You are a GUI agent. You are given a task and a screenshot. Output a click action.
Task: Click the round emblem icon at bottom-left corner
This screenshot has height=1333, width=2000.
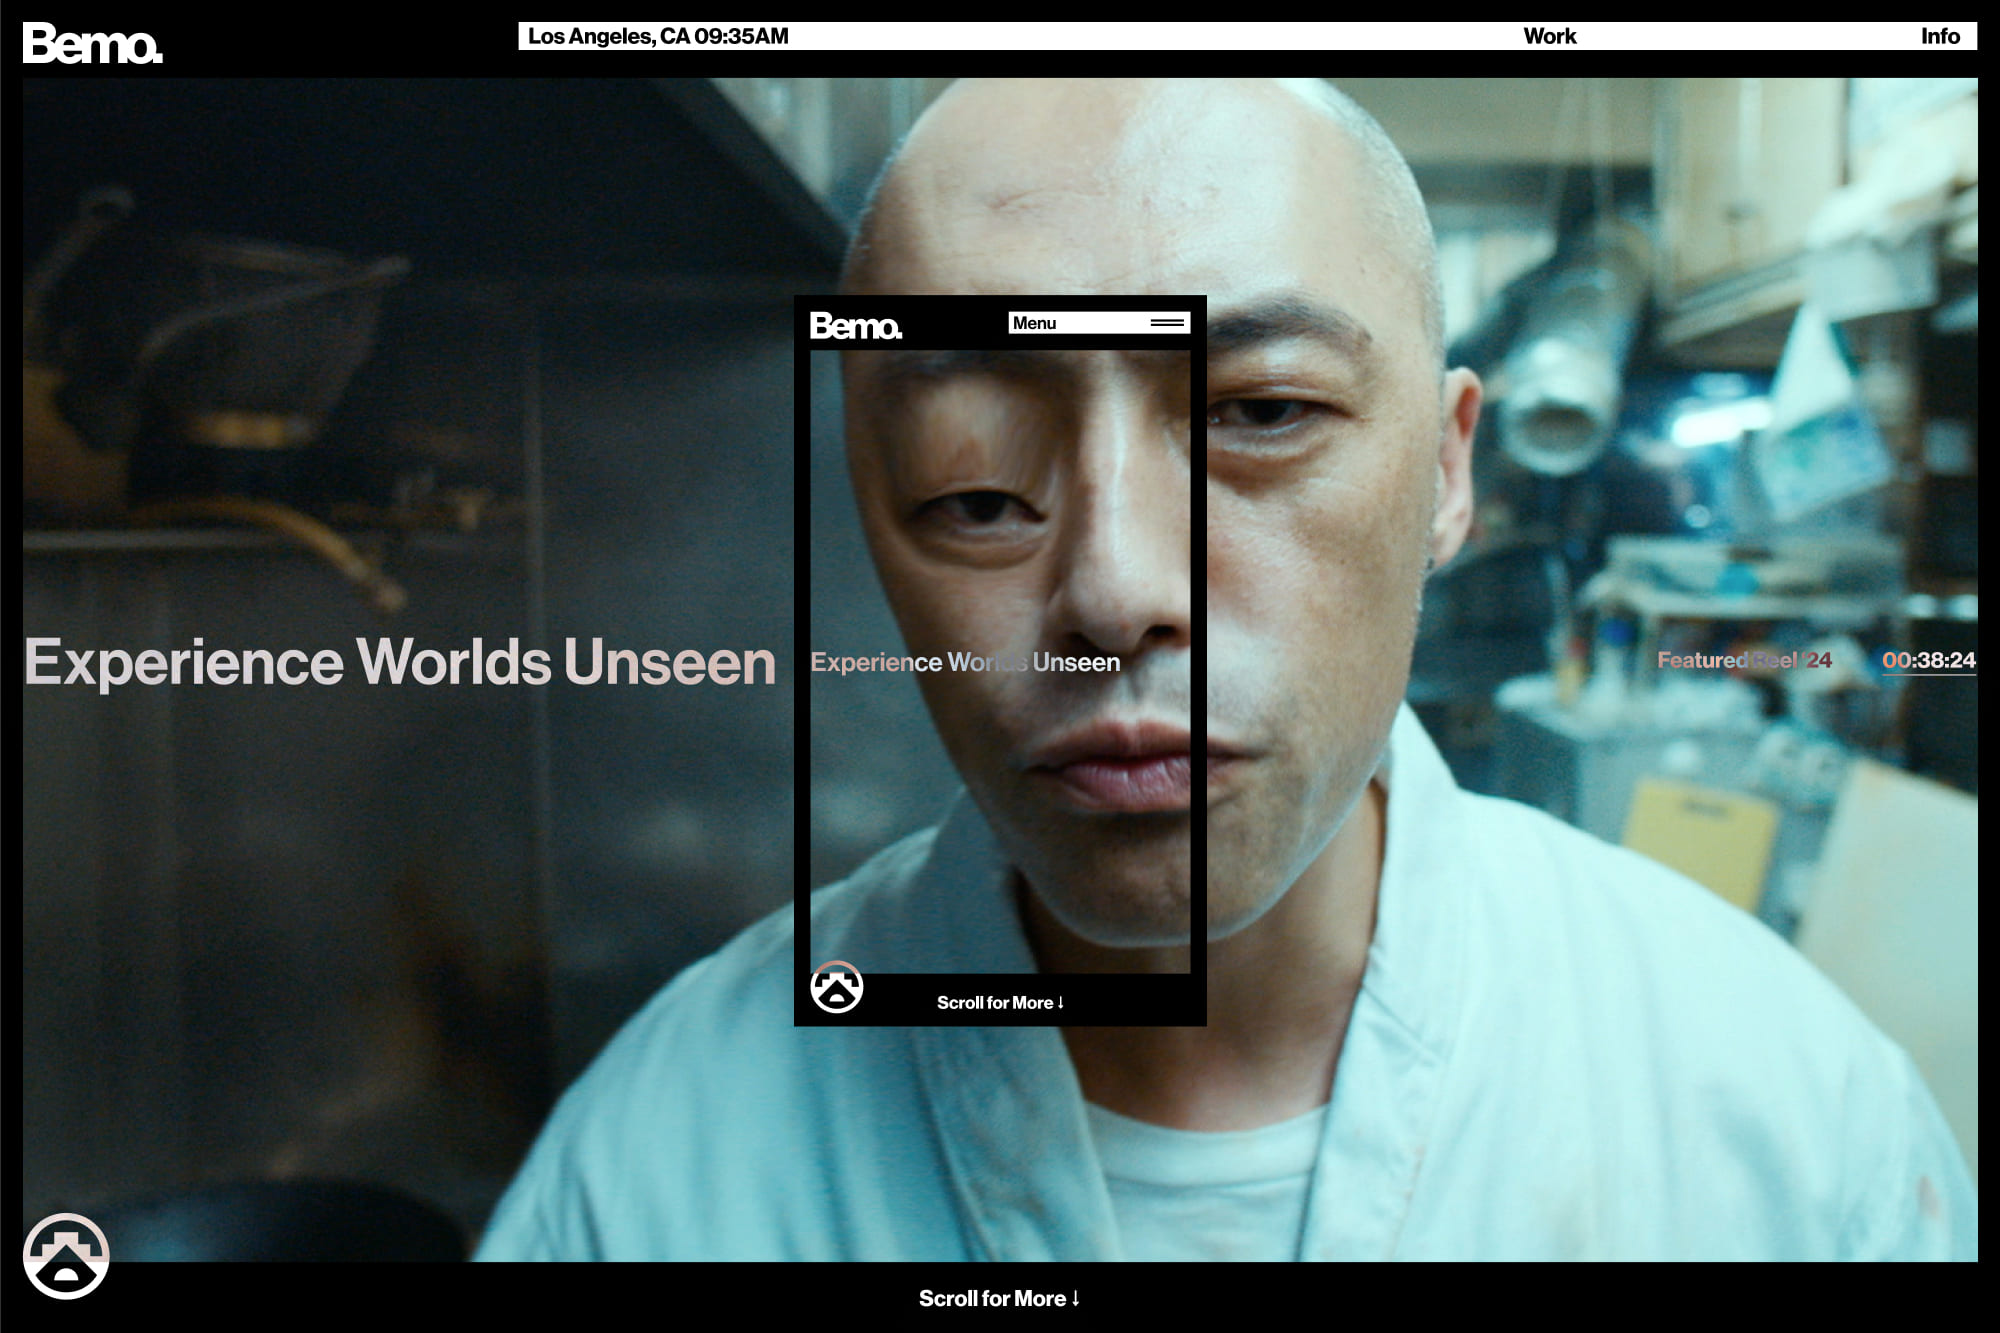click(x=66, y=1256)
